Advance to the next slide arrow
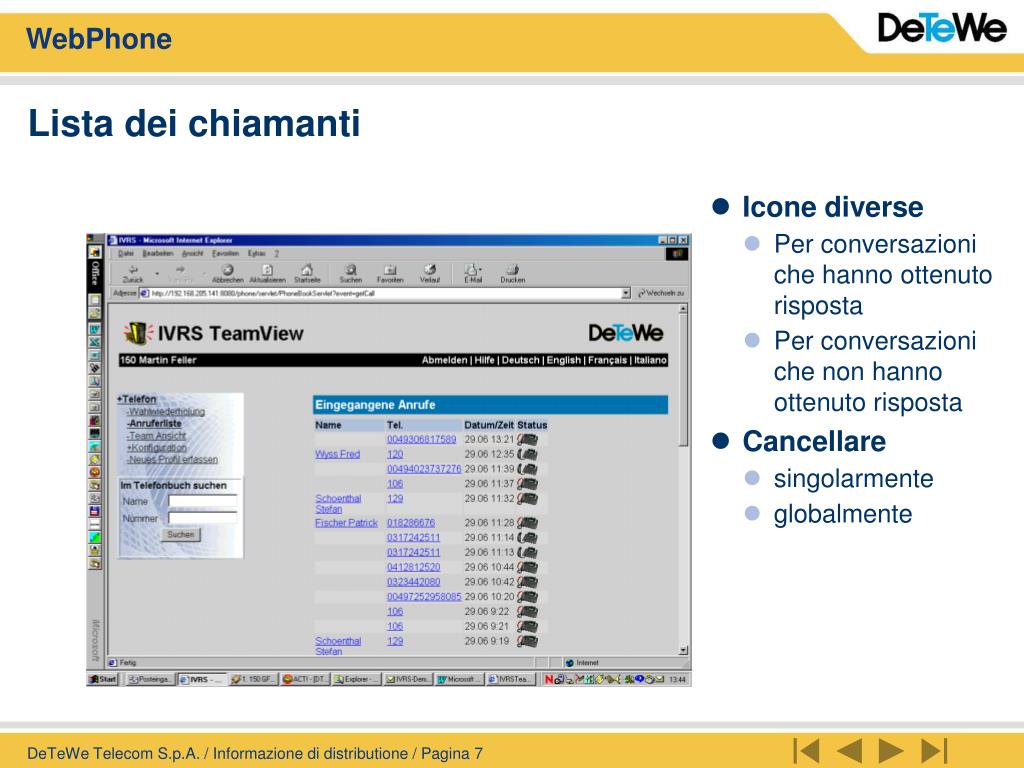The image size is (1024, 768). 891,750
